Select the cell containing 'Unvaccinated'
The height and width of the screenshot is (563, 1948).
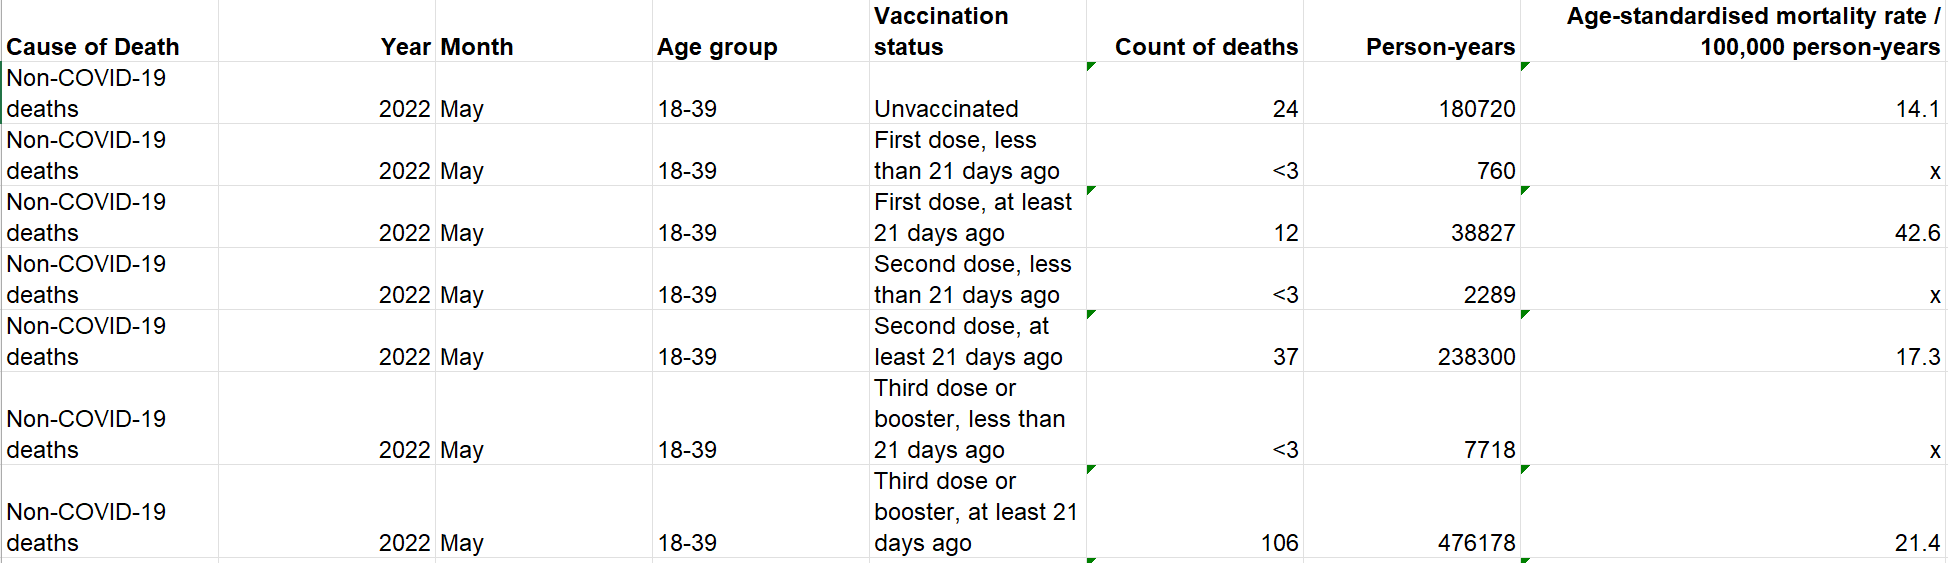pyautogui.click(x=978, y=93)
